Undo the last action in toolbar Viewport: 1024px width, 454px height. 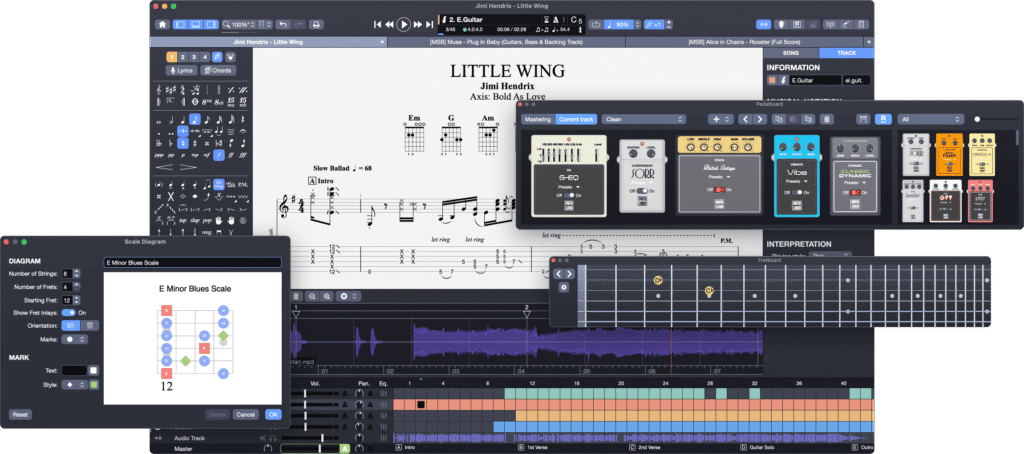click(x=283, y=24)
